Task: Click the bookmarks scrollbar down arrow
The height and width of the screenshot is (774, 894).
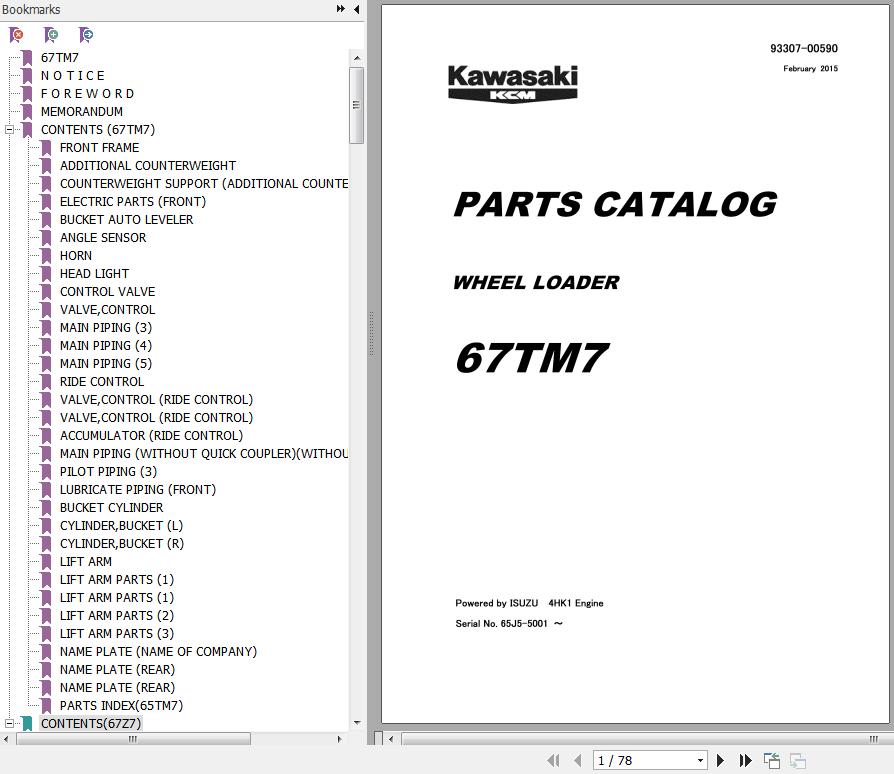Action: click(x=357, y=723)
